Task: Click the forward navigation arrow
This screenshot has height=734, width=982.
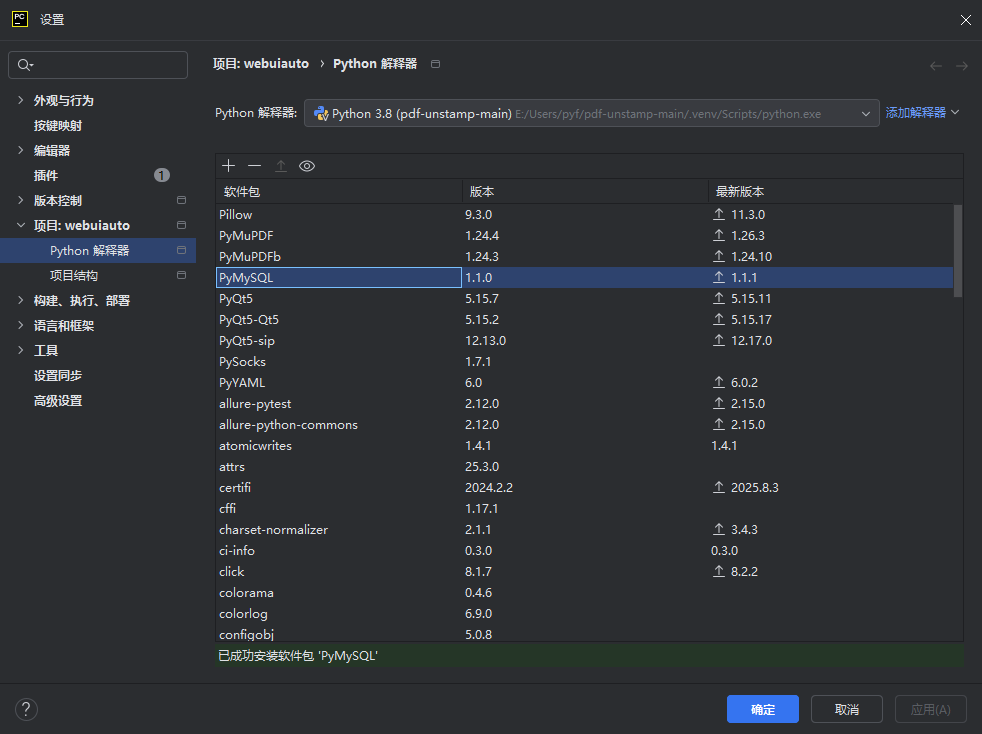Action: click(x=962, y=66)
